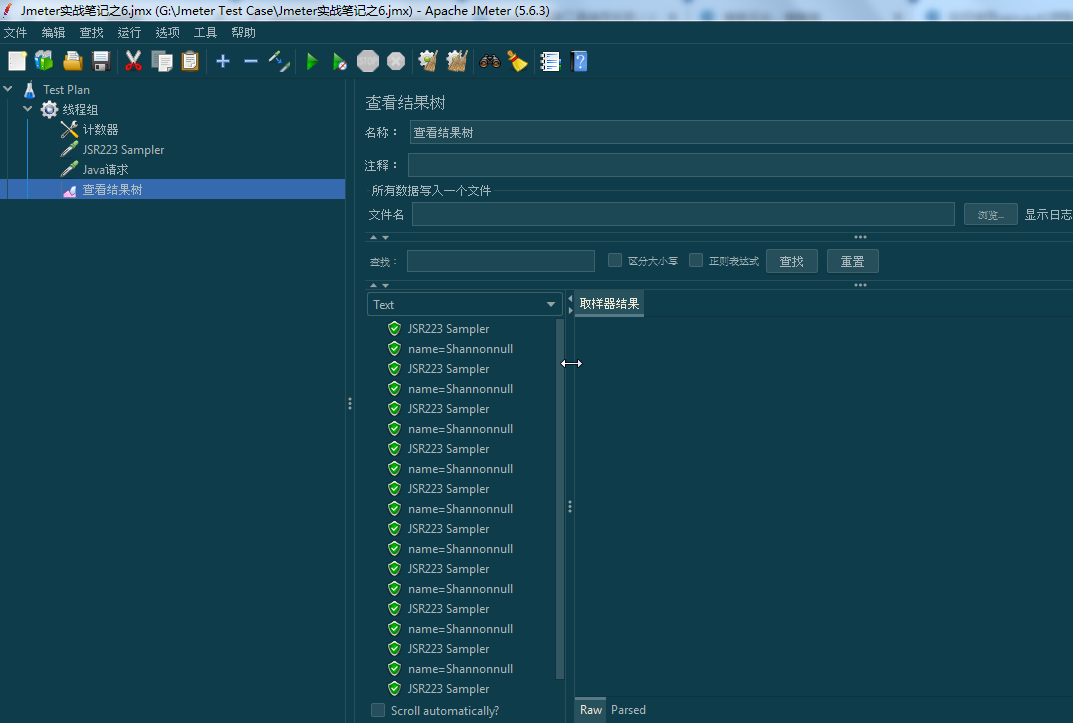Click the Stop test icon
This screenshot has height=723, width=1073.
click(x=368, y=62)
